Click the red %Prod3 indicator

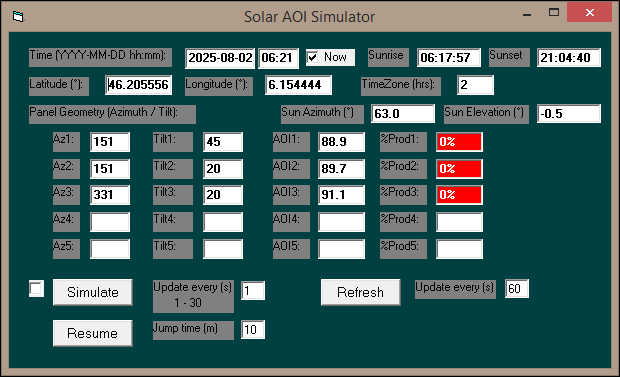click(x=459, y=195)
